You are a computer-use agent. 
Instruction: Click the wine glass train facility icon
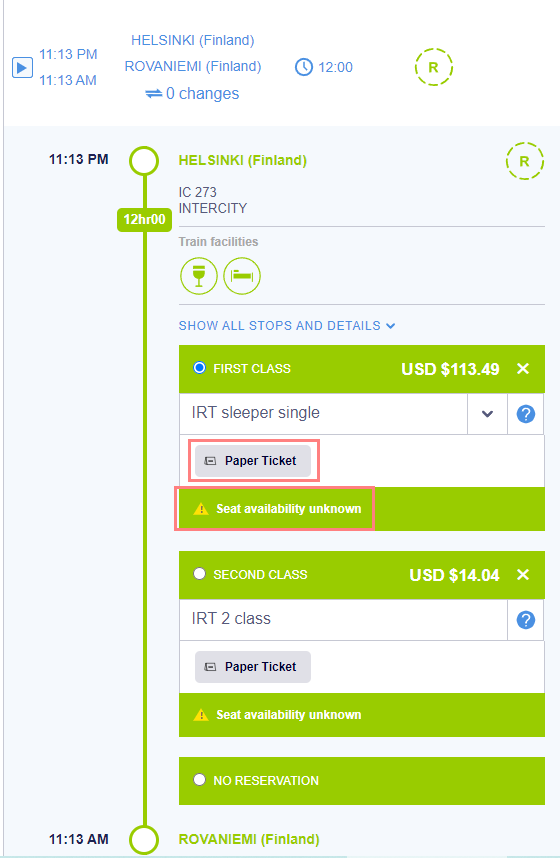point(199,276)
